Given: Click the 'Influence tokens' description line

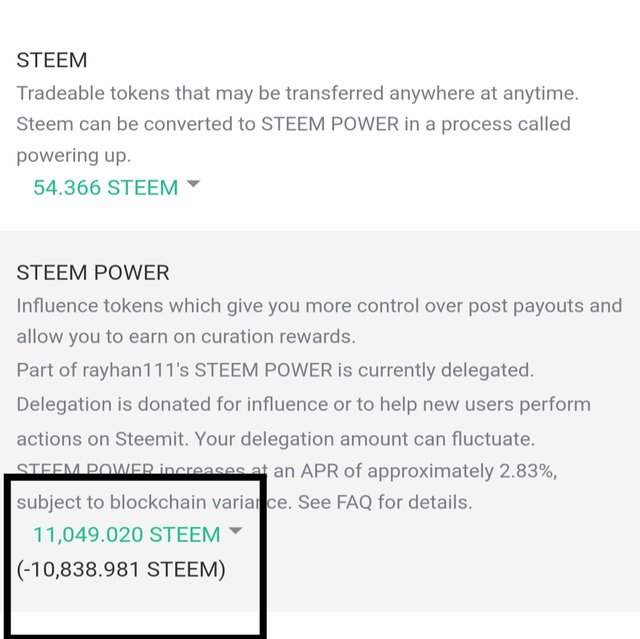Looking at the screenshot, I should click(318, 306).
